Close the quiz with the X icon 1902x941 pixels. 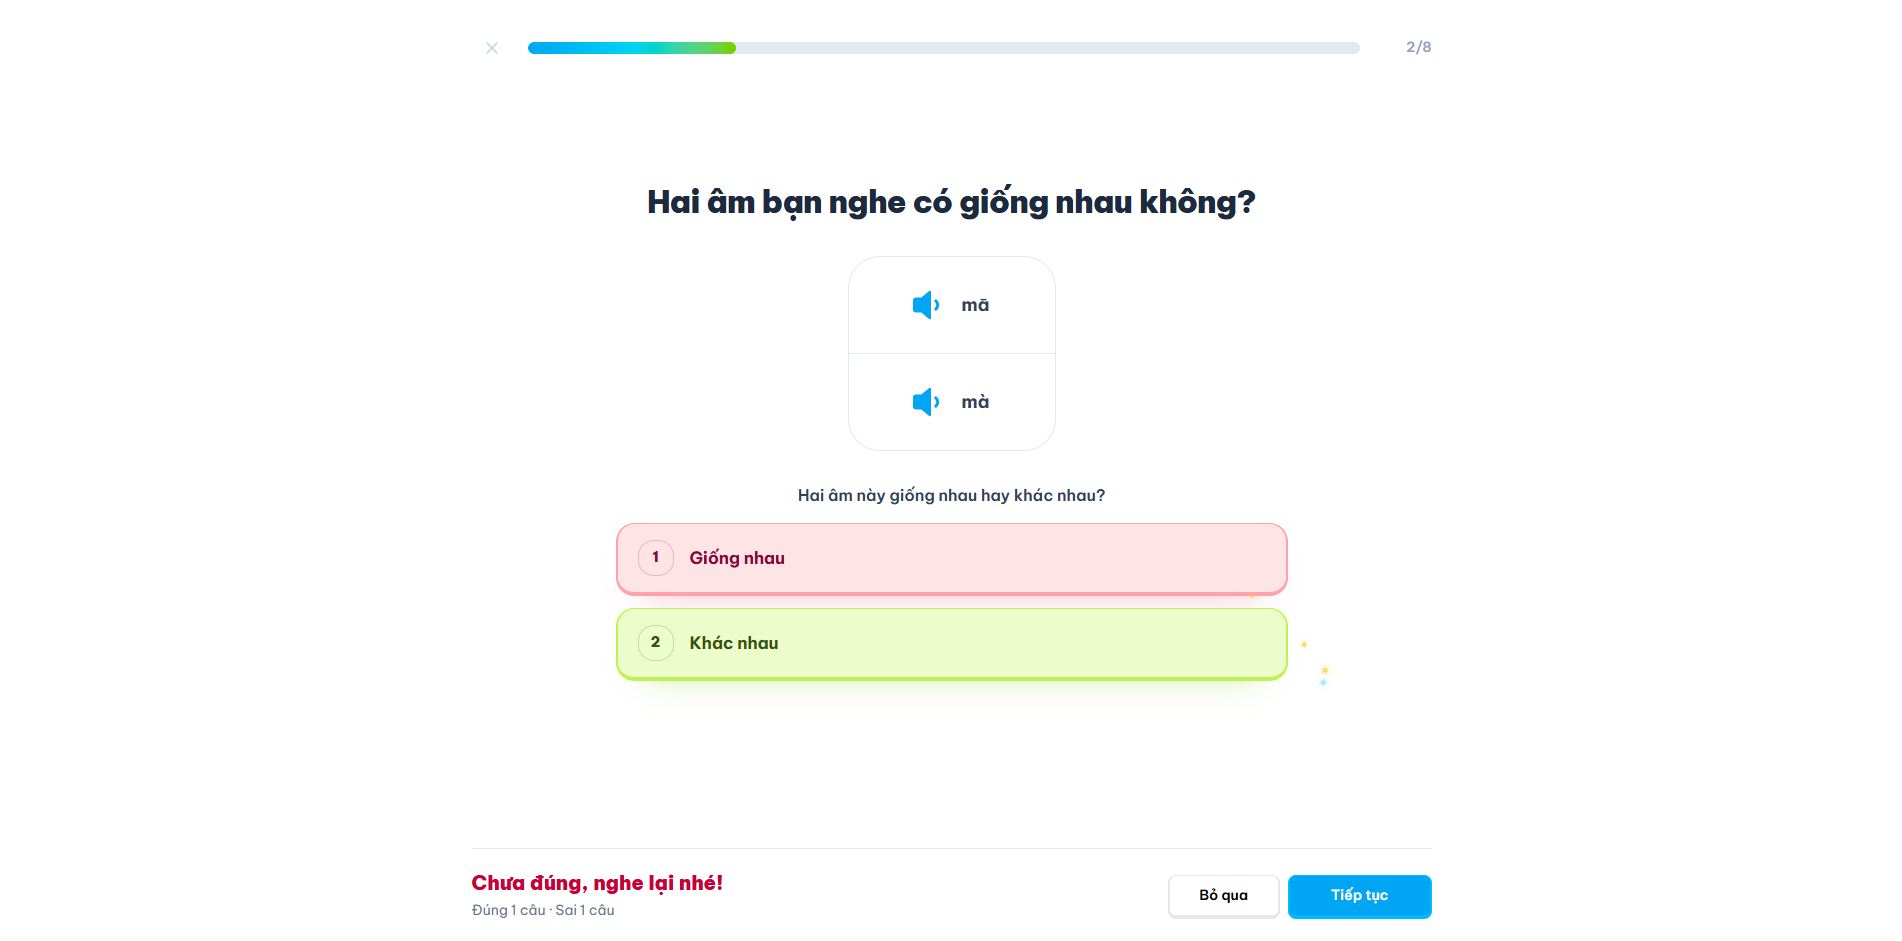[492, 48]
